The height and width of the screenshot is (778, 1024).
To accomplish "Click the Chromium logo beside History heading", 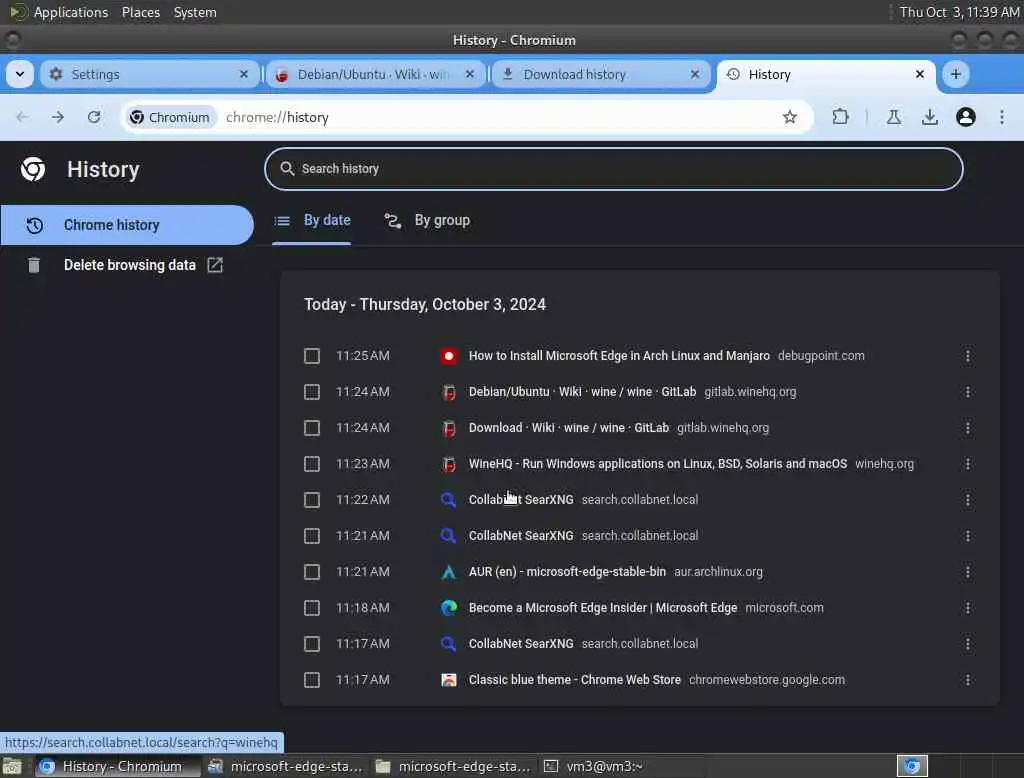I will point(33,169).
